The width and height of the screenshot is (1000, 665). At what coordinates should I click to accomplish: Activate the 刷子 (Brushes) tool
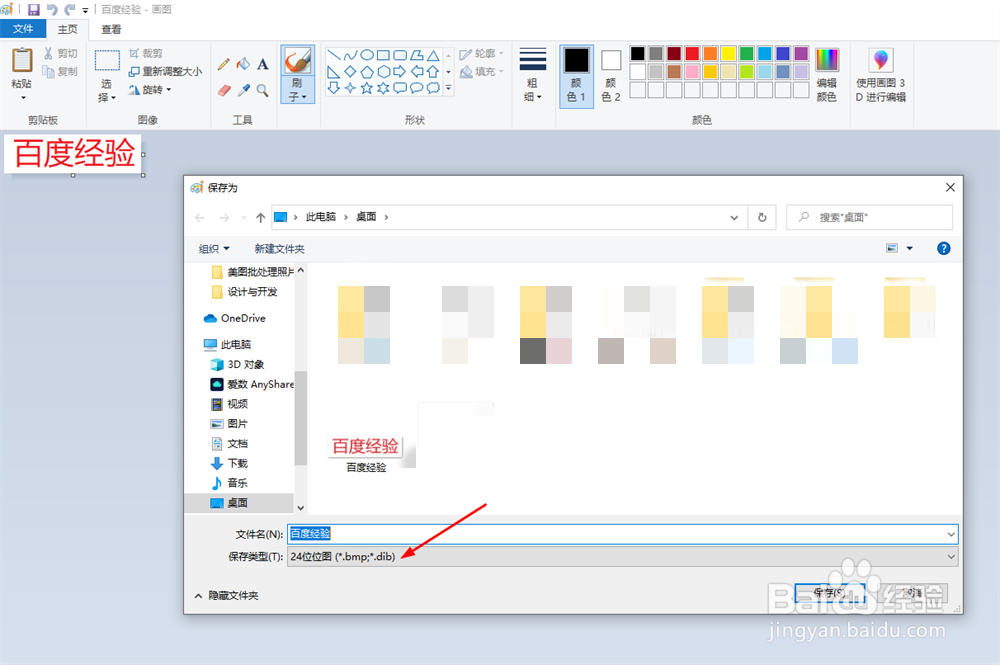pos(297,62)
